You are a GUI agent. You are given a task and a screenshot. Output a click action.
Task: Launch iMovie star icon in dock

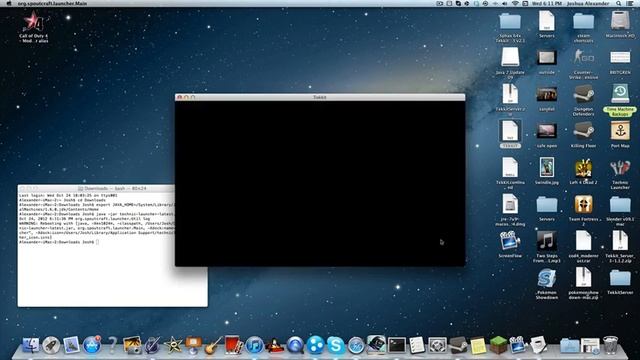click(x=173, y=345)
